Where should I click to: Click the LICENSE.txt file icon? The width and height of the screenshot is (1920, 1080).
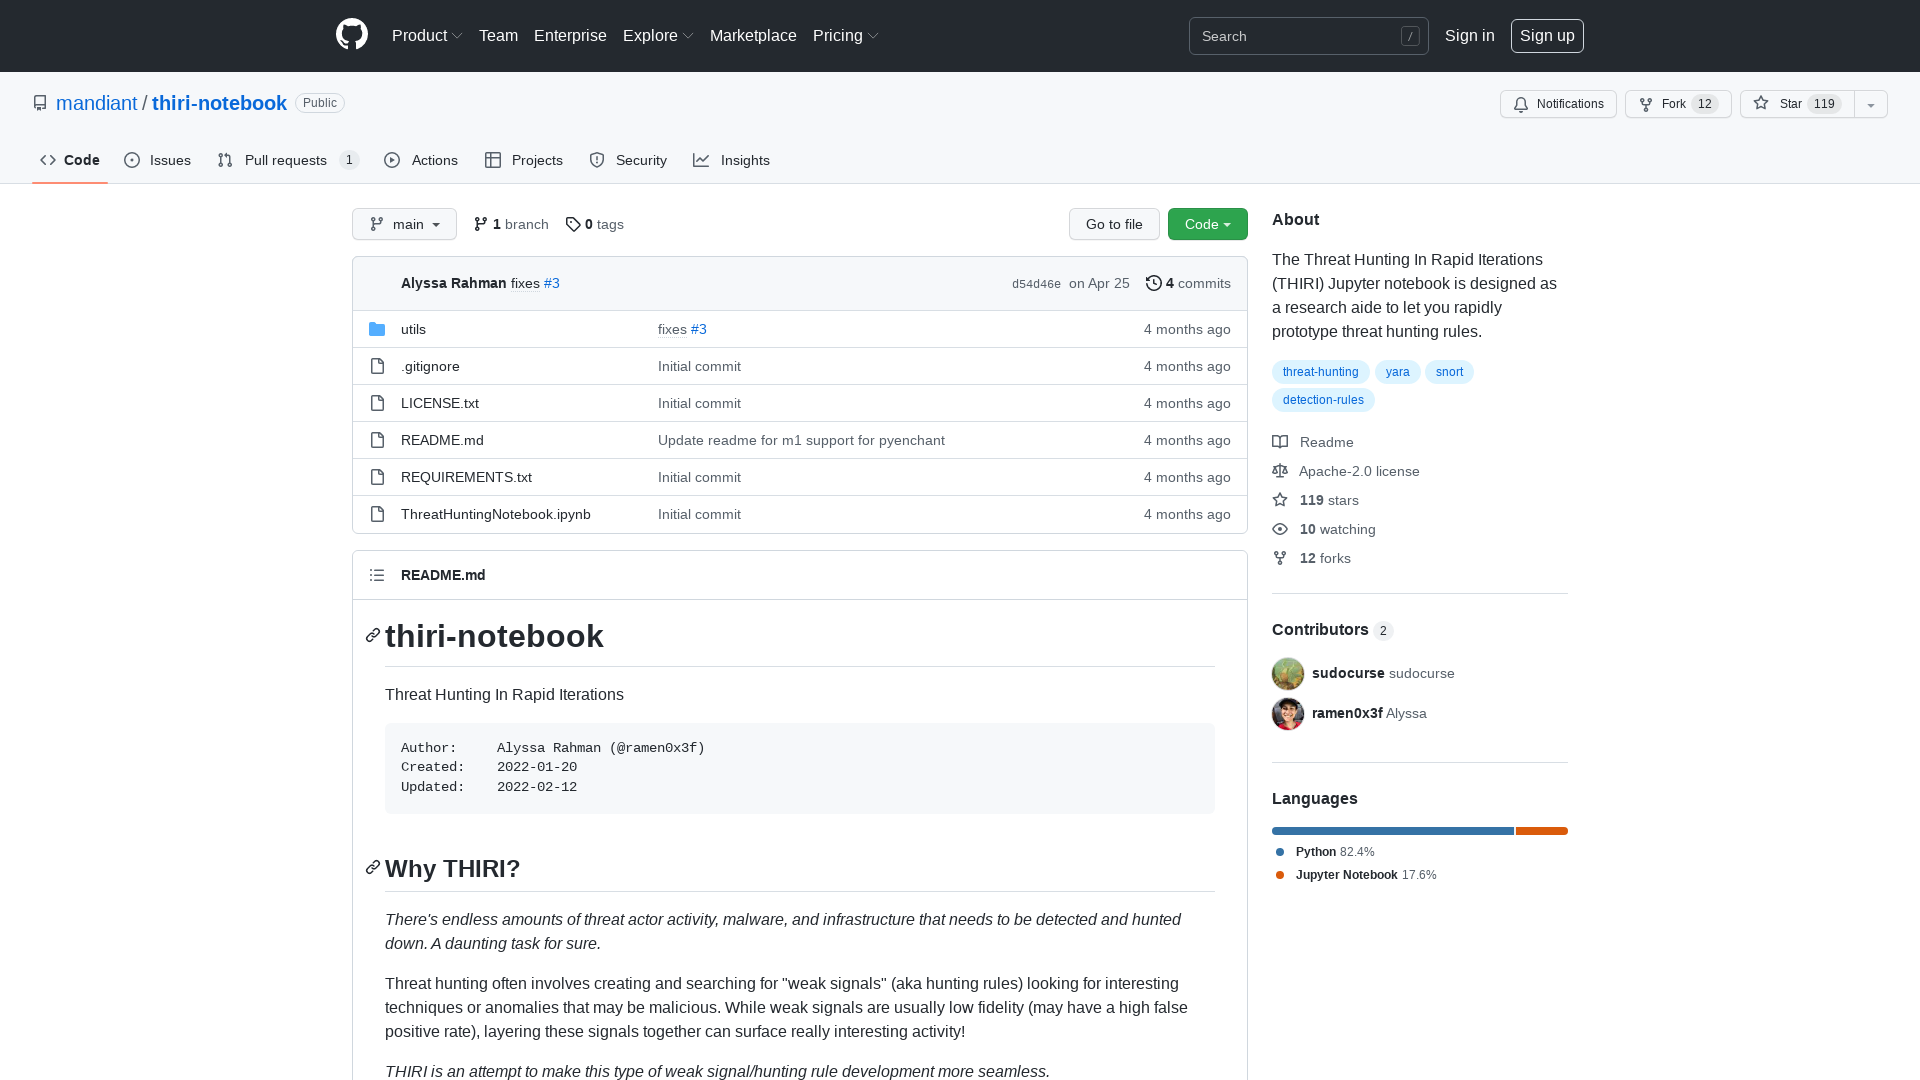point(377,403)
